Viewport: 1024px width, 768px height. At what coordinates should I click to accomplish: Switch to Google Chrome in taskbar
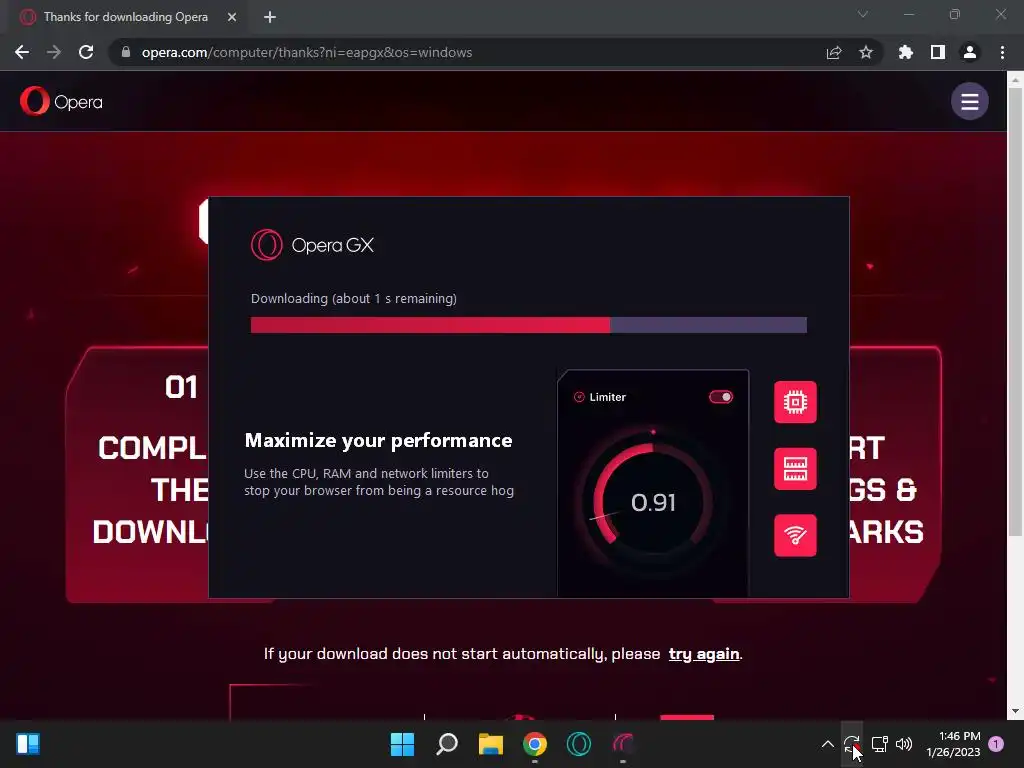[x=535, y=744]
